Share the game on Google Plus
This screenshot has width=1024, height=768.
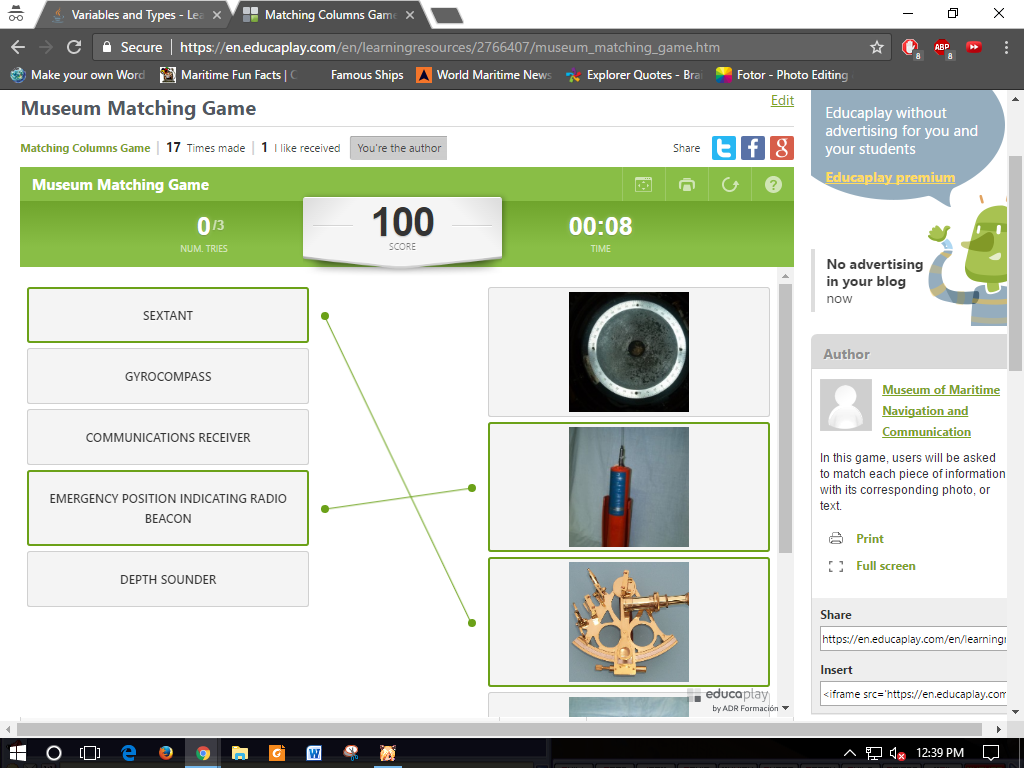pos(782,148)
